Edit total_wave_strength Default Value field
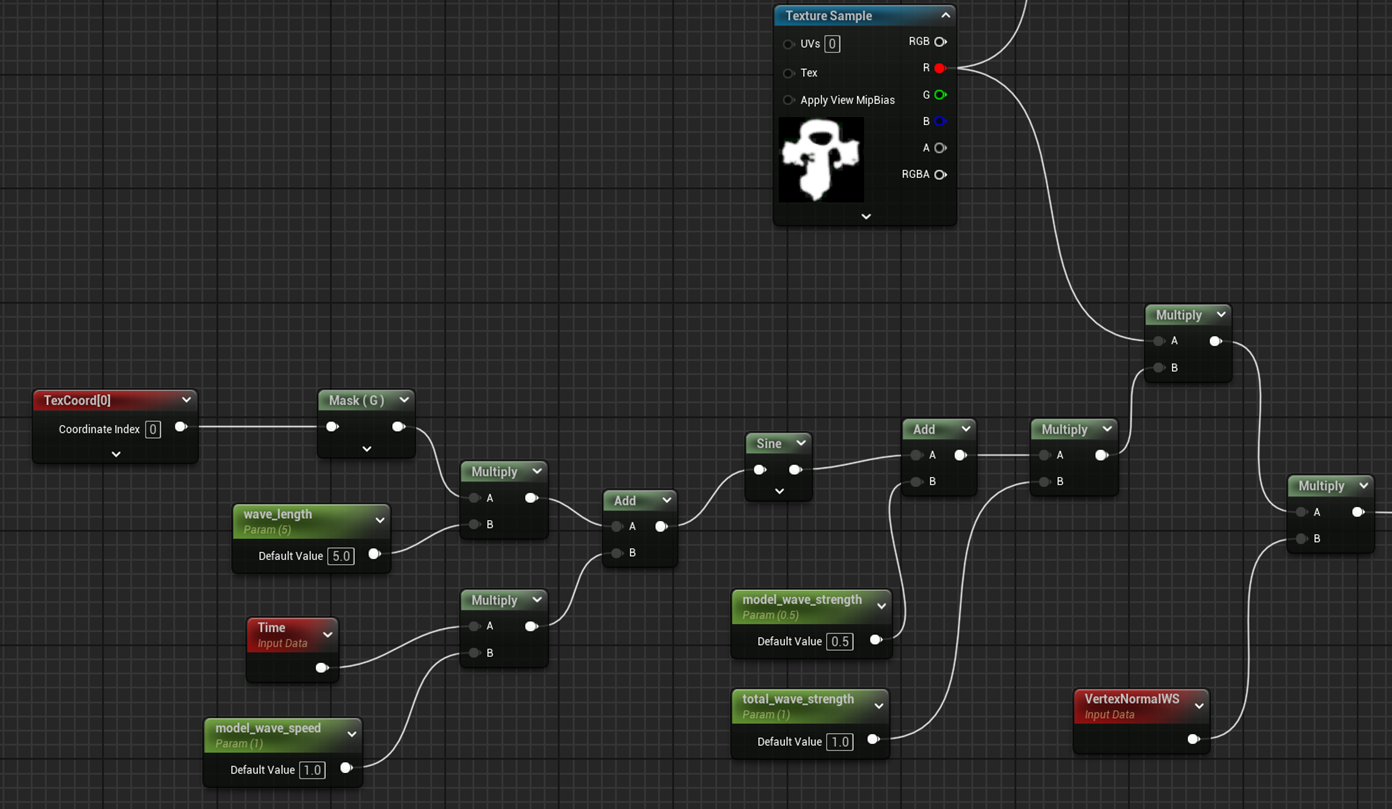 coord(840,742)
